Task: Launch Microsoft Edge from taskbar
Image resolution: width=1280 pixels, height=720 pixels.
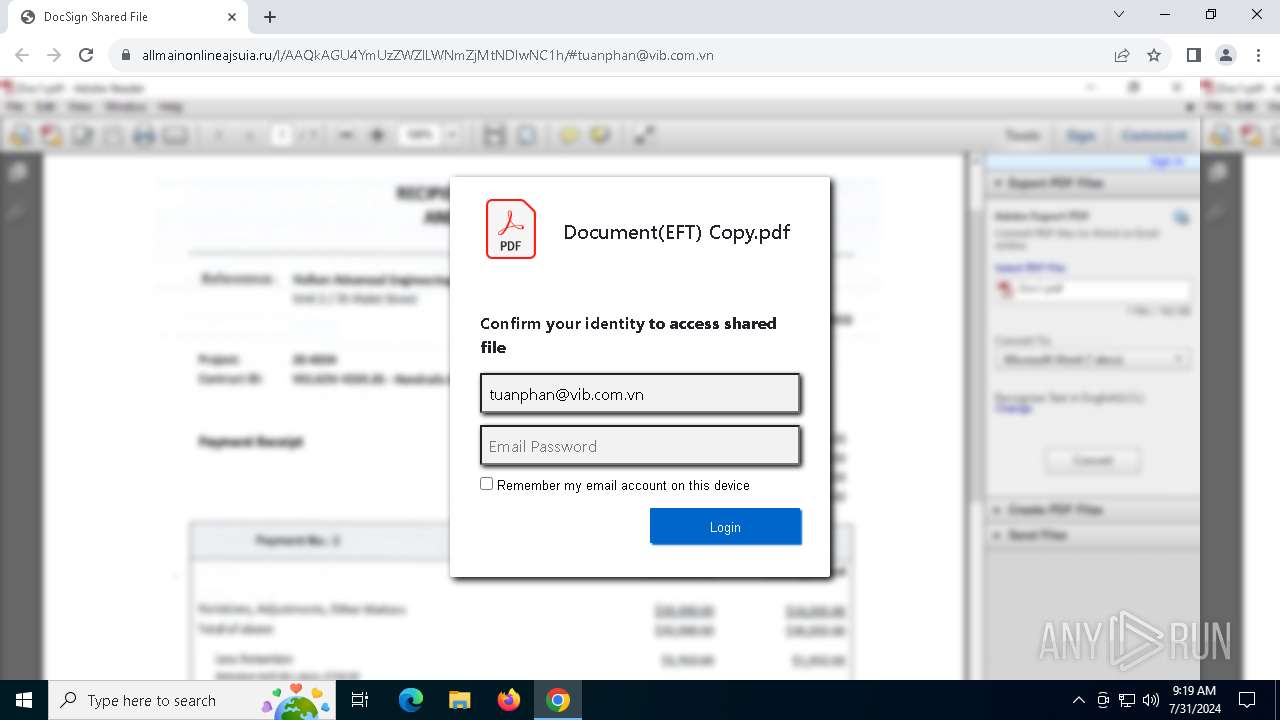Action: (411, 700)
